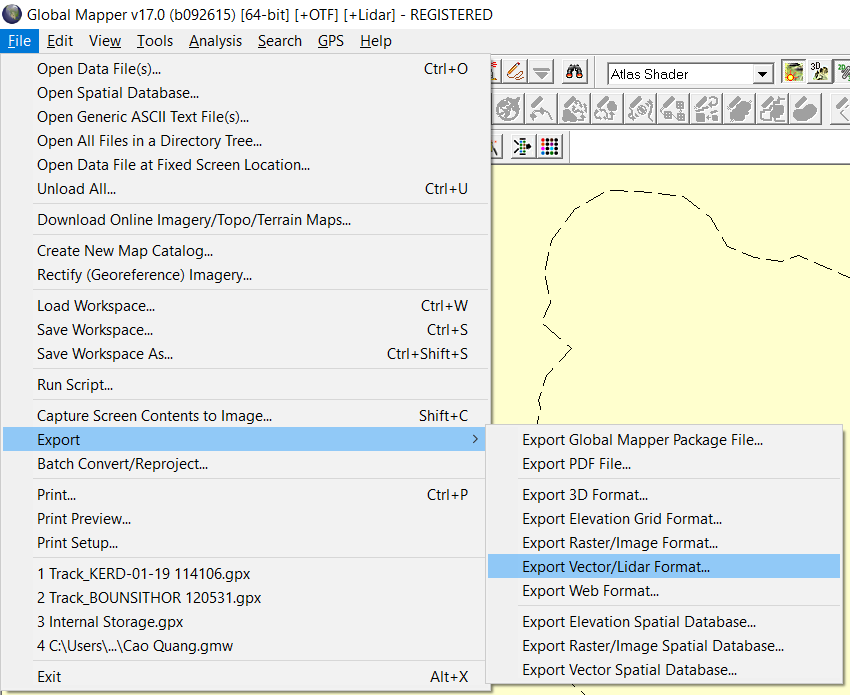Image resolution: width=850 pixels, height=695 pixels.
Task: Choose Save Workspace As...
Action: click(246, 353)
